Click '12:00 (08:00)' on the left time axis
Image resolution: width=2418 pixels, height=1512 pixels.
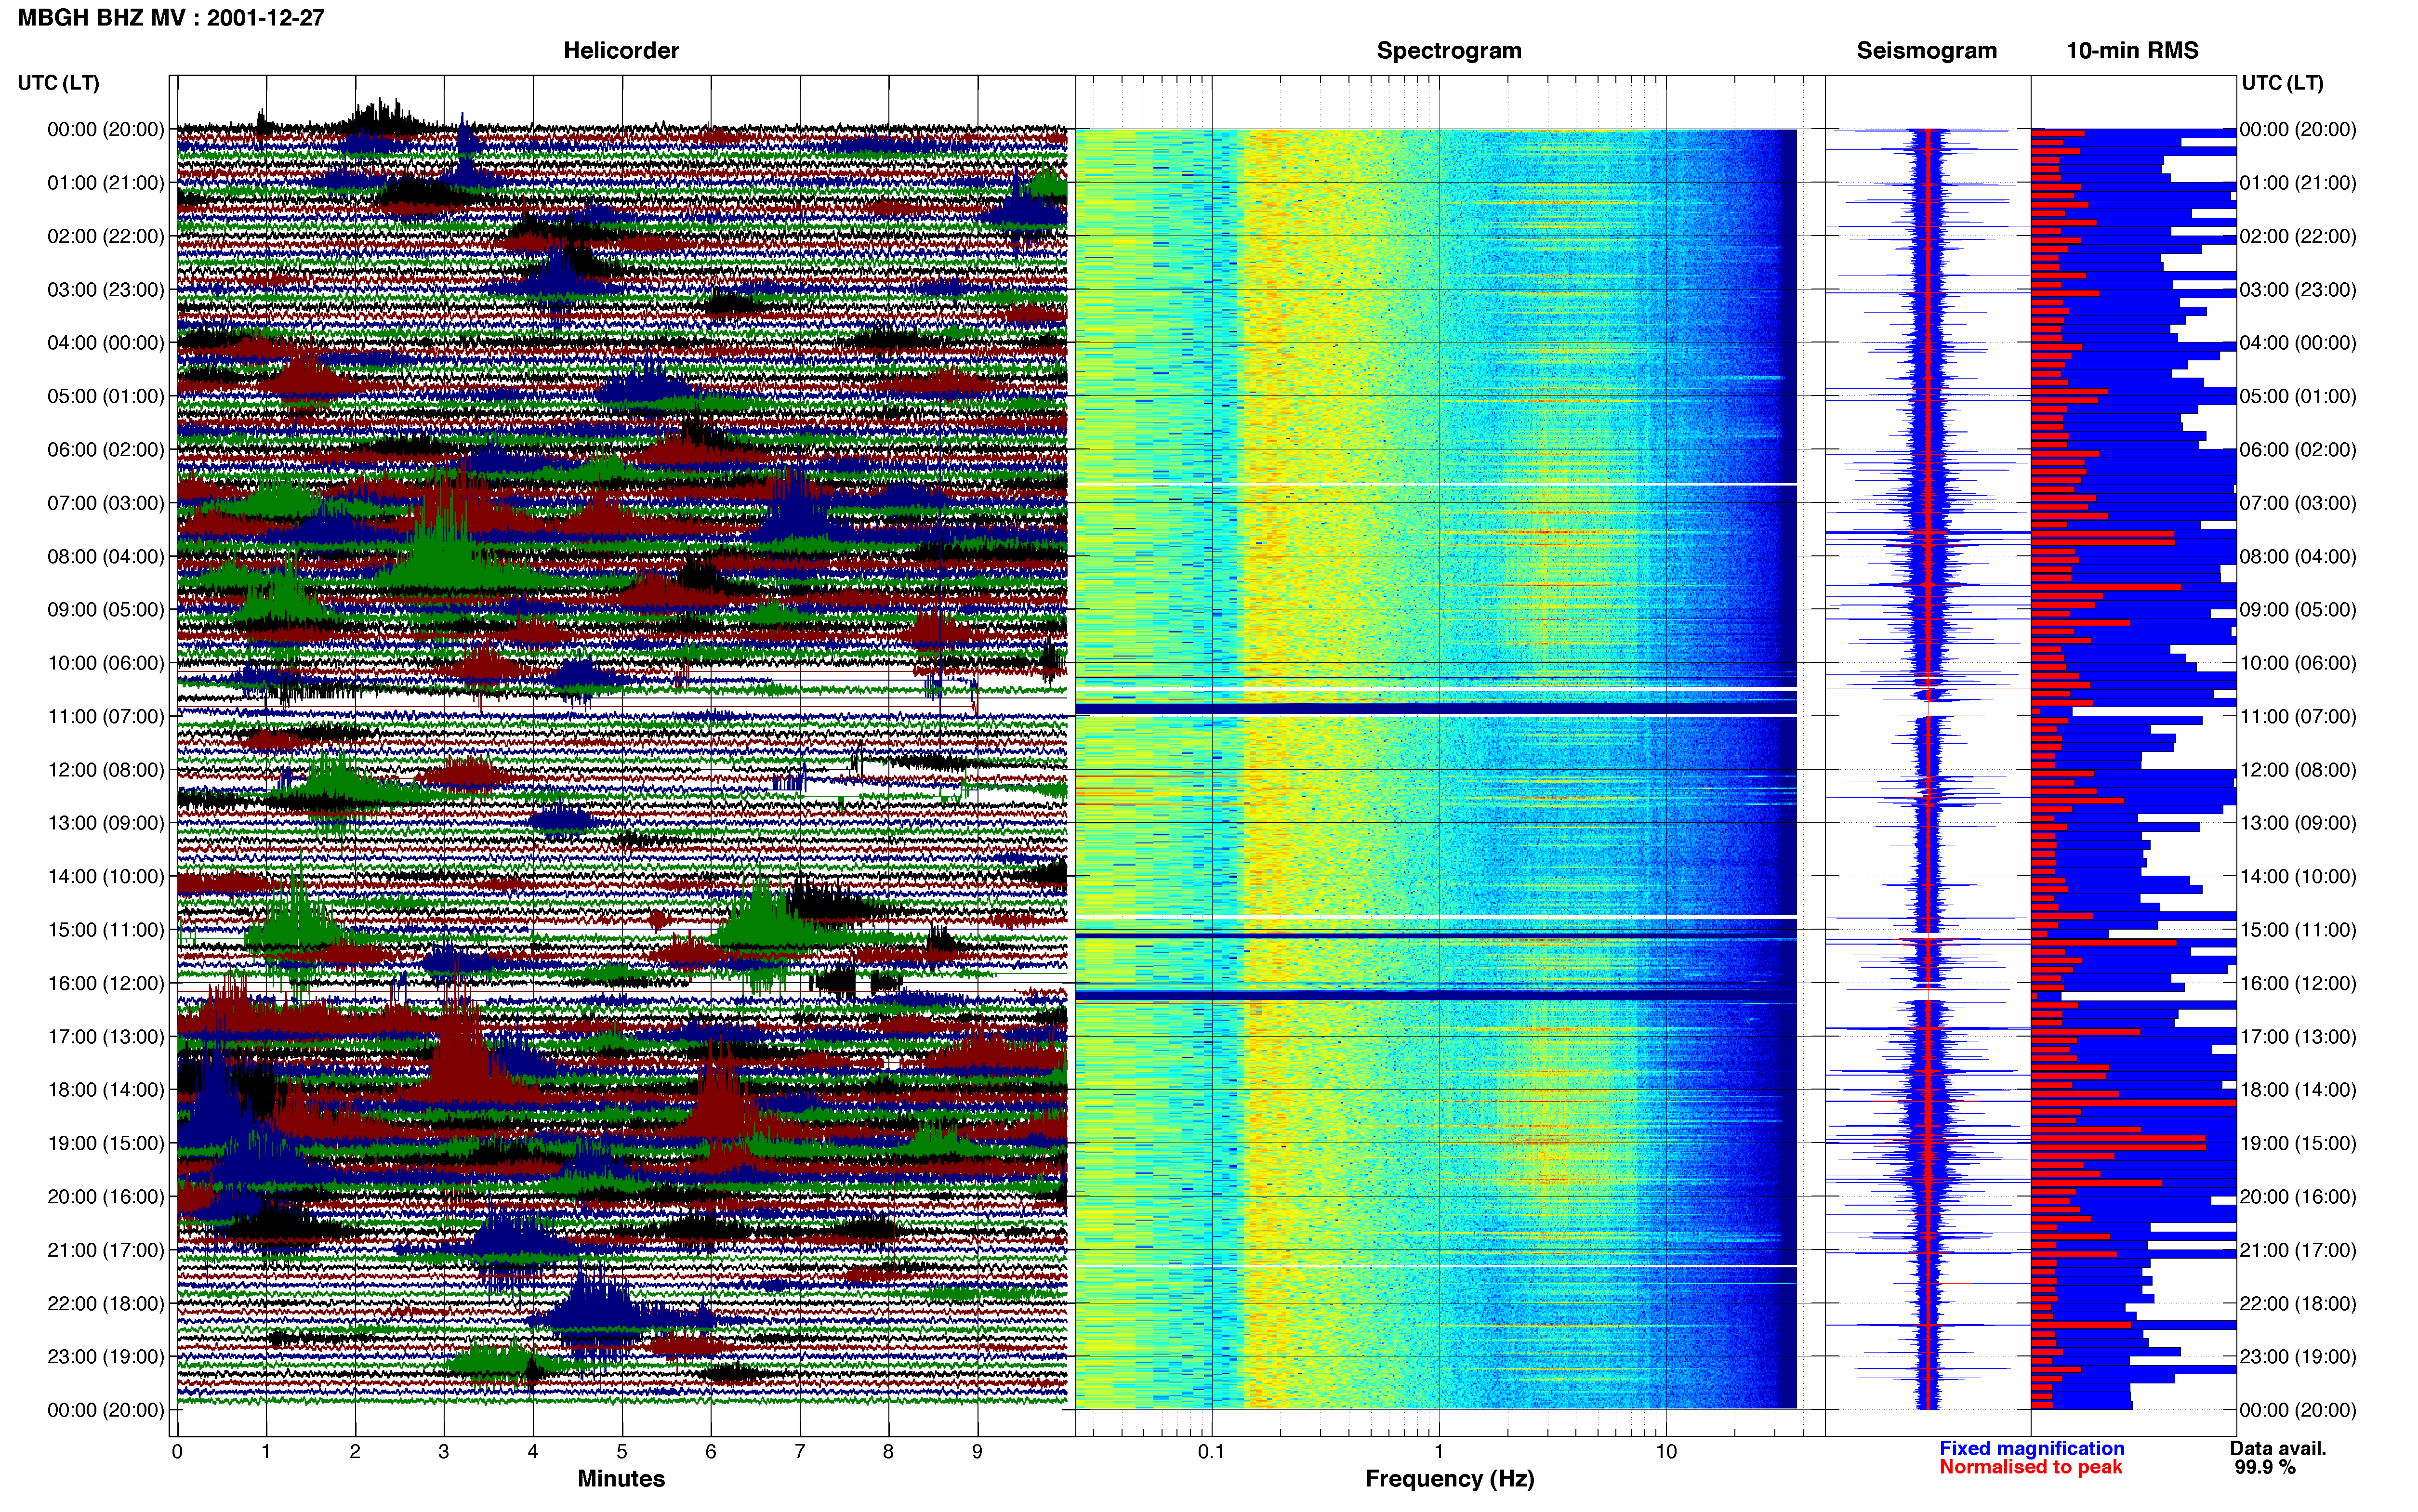pyautogui.click(x=105, y=770)
